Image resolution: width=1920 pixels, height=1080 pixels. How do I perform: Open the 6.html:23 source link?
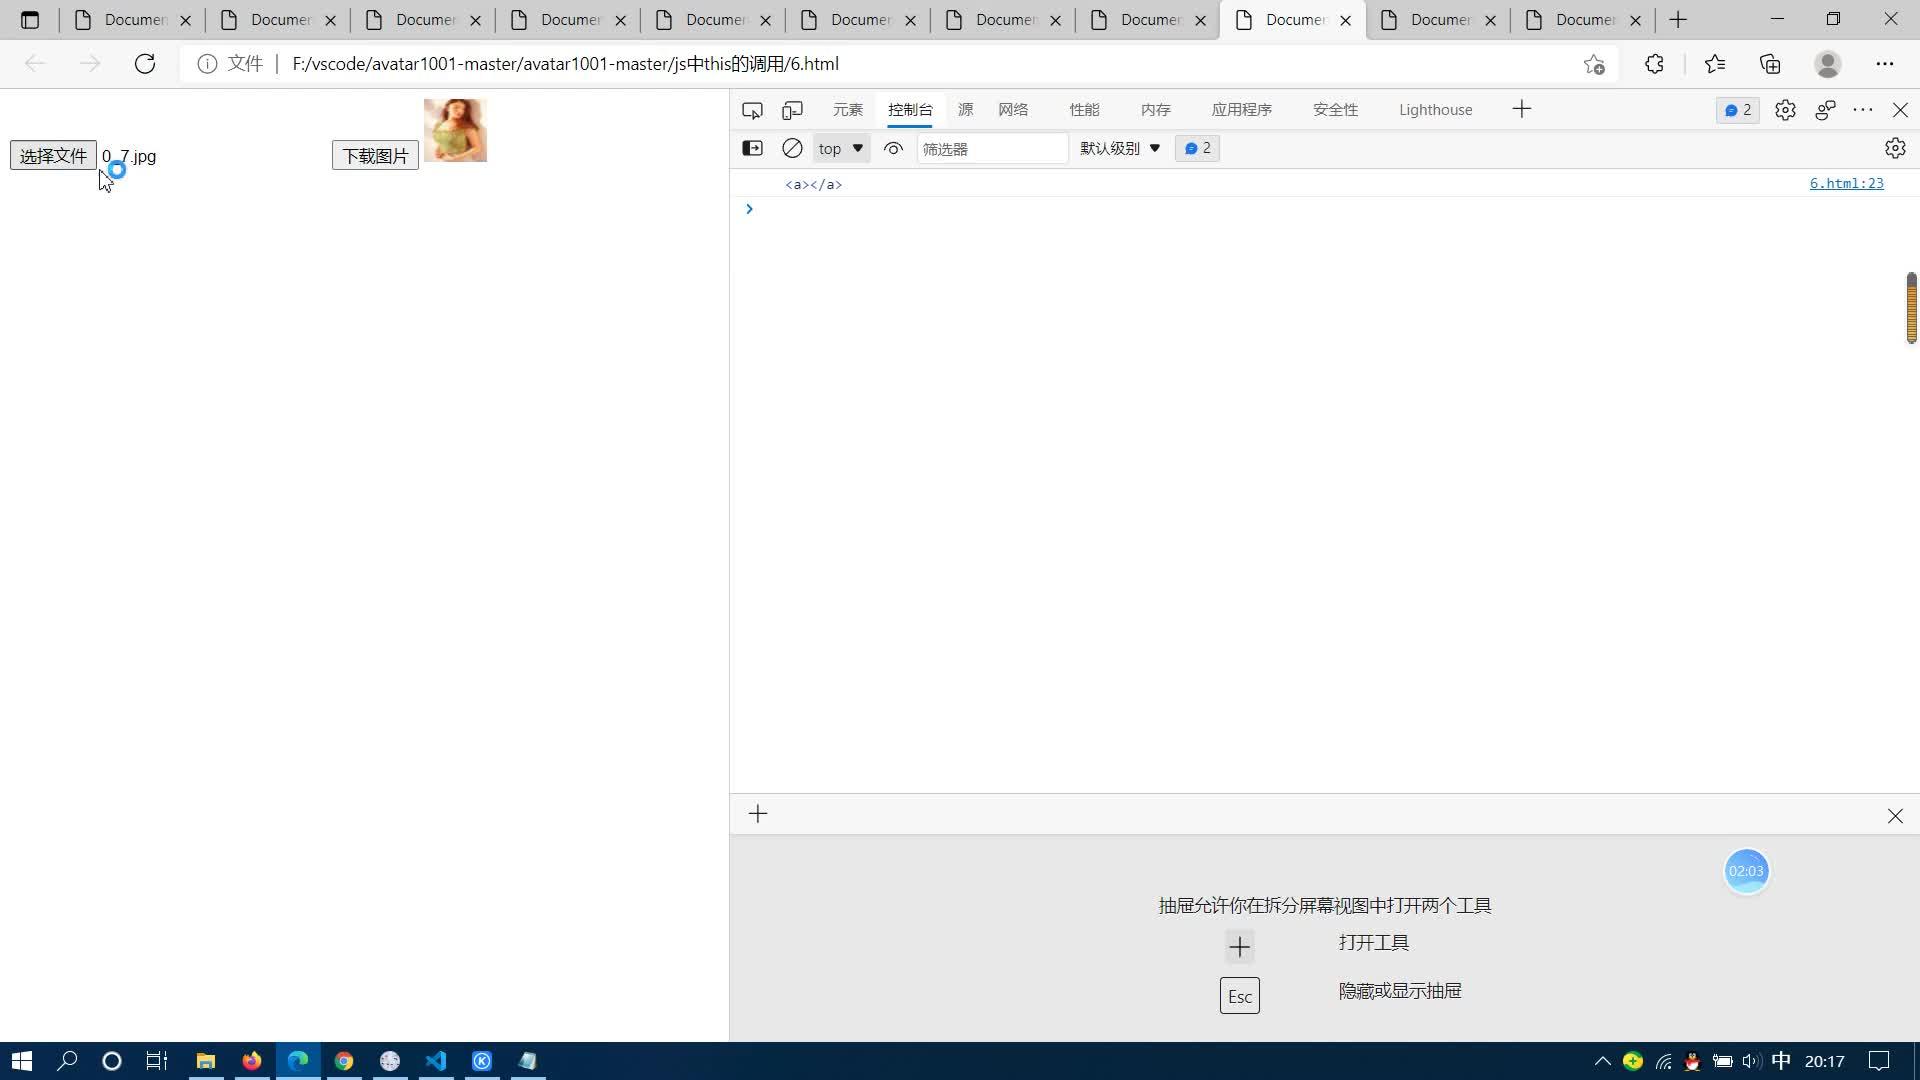[x=1846, y=183]
